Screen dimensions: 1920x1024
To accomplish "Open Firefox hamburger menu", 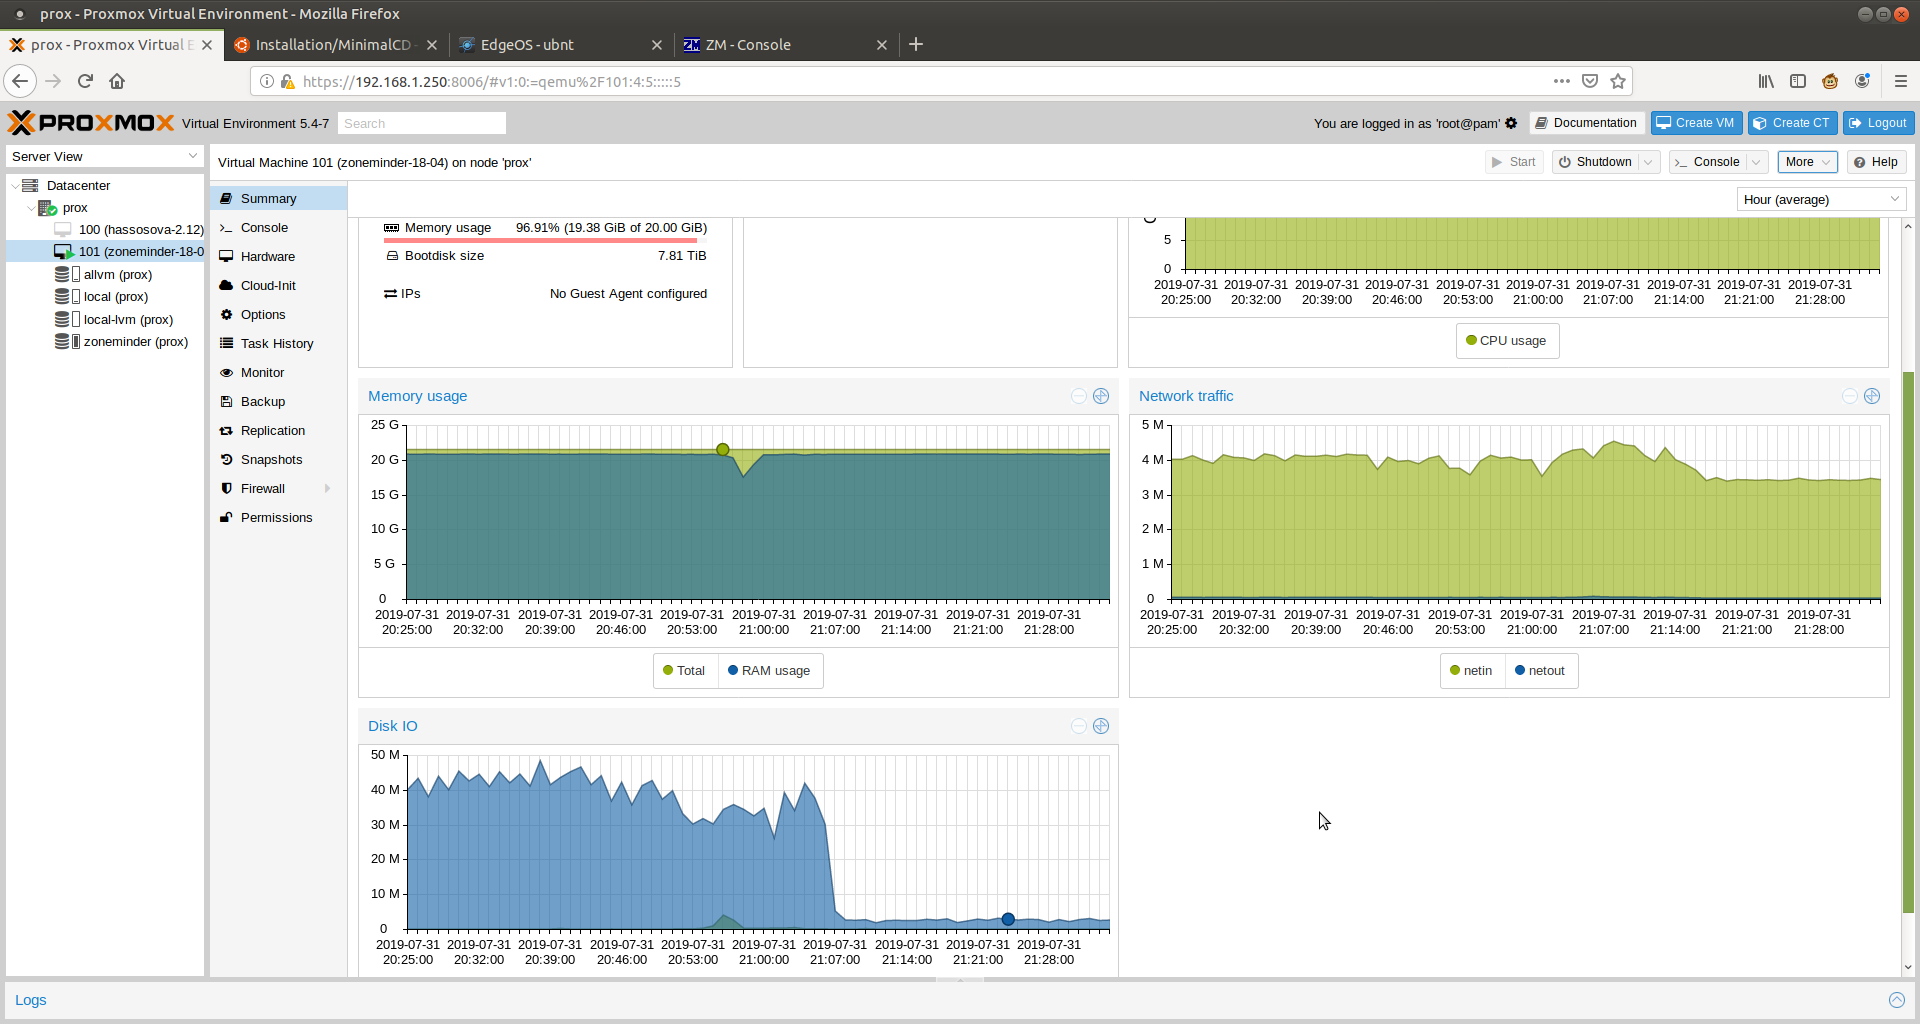I will coord(1901,81).
